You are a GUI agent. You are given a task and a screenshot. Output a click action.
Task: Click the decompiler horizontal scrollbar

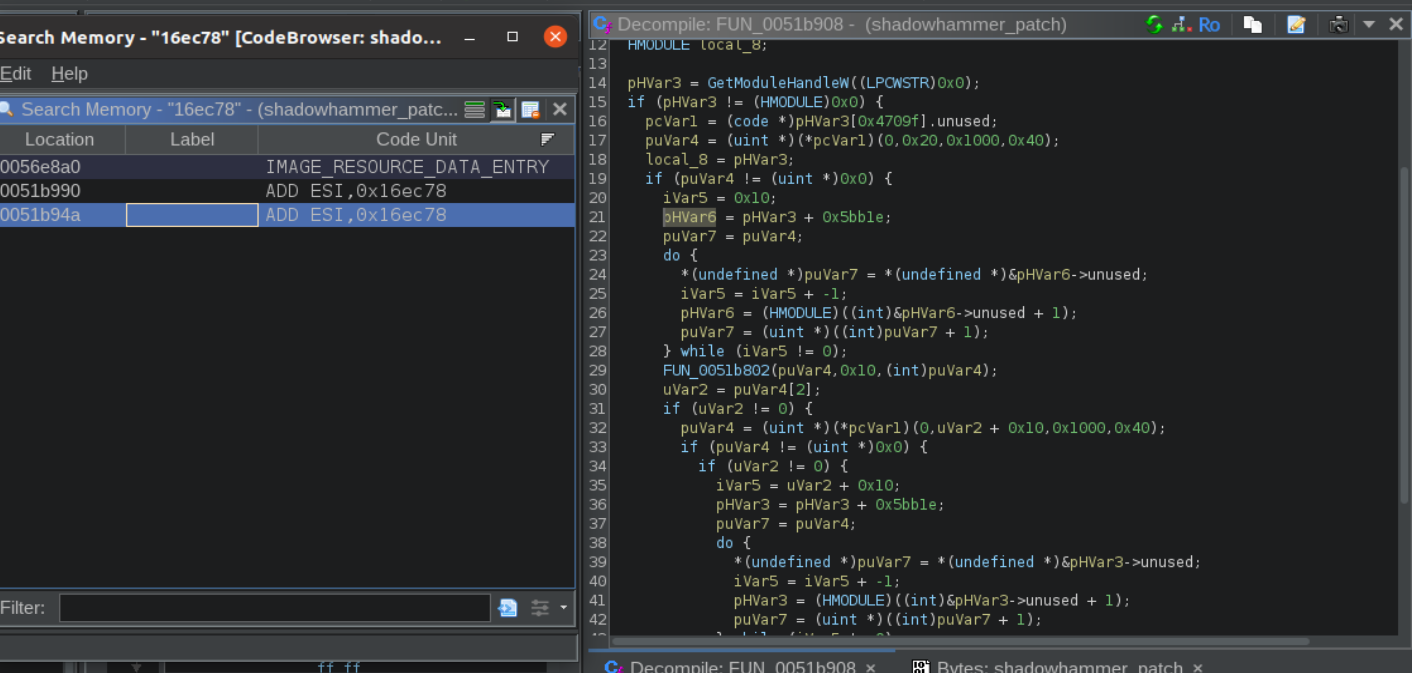click(960, 641)
